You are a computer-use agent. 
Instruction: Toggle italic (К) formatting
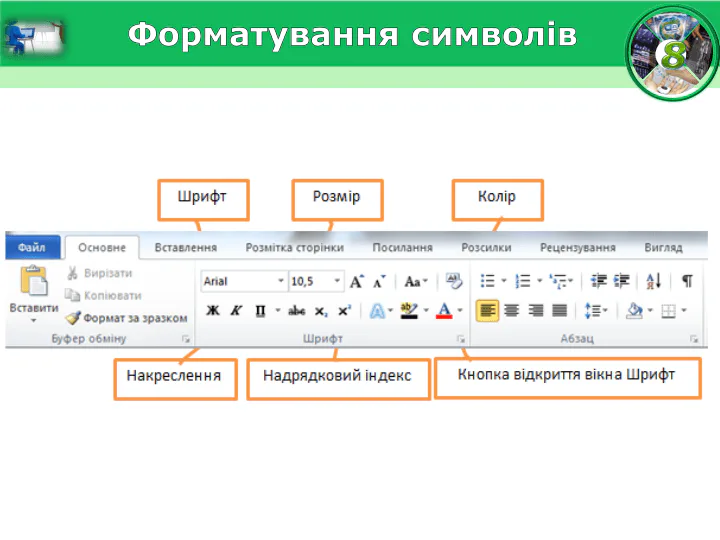[x=236, y=311]
